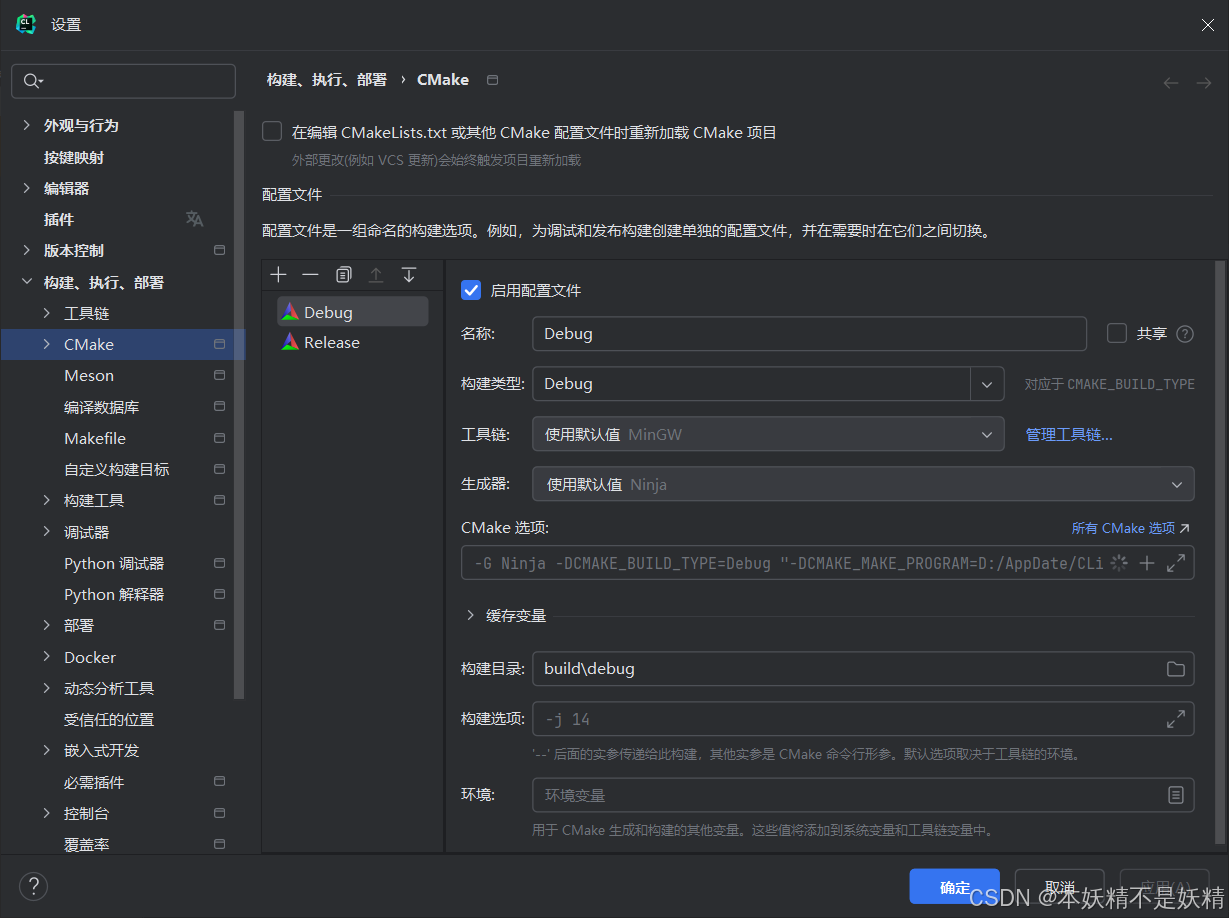The image size is (1229, 918).
Task: Click the 环境变量 input field
Action: pyautogui.click(x=863, y=795)
